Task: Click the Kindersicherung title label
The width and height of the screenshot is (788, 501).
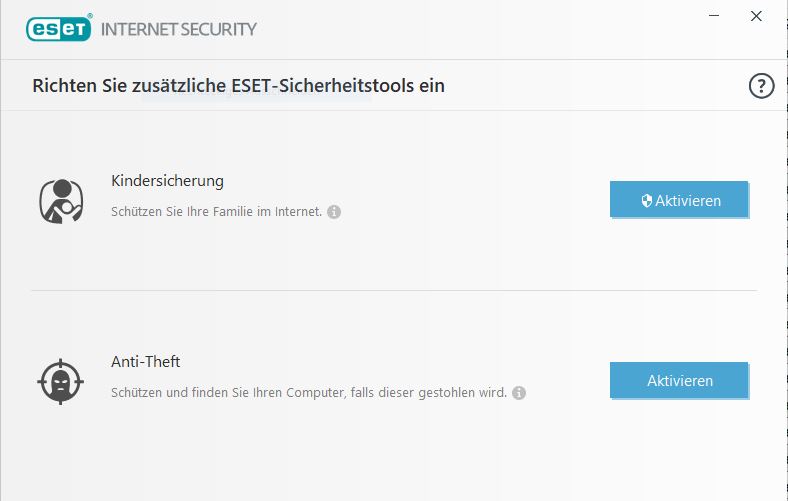Action: click(167, 181)
